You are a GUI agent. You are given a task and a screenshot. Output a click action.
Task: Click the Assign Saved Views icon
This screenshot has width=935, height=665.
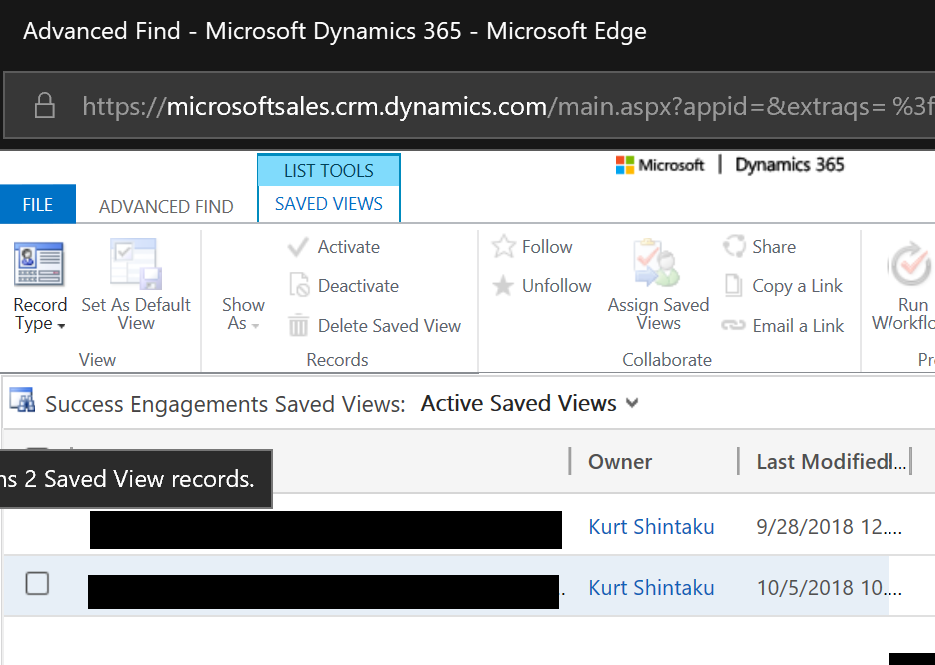tap(657, 265)
